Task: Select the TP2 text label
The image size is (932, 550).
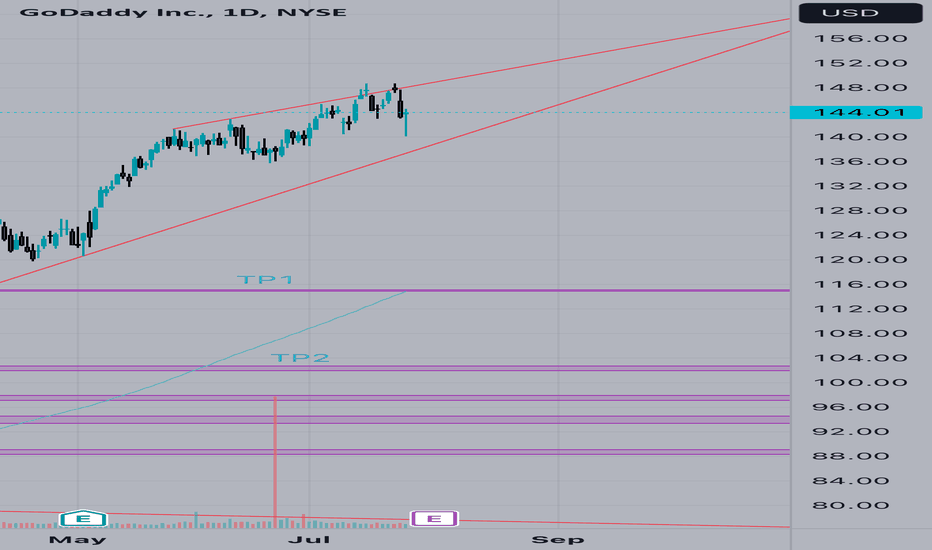Action: coord(300,357)
